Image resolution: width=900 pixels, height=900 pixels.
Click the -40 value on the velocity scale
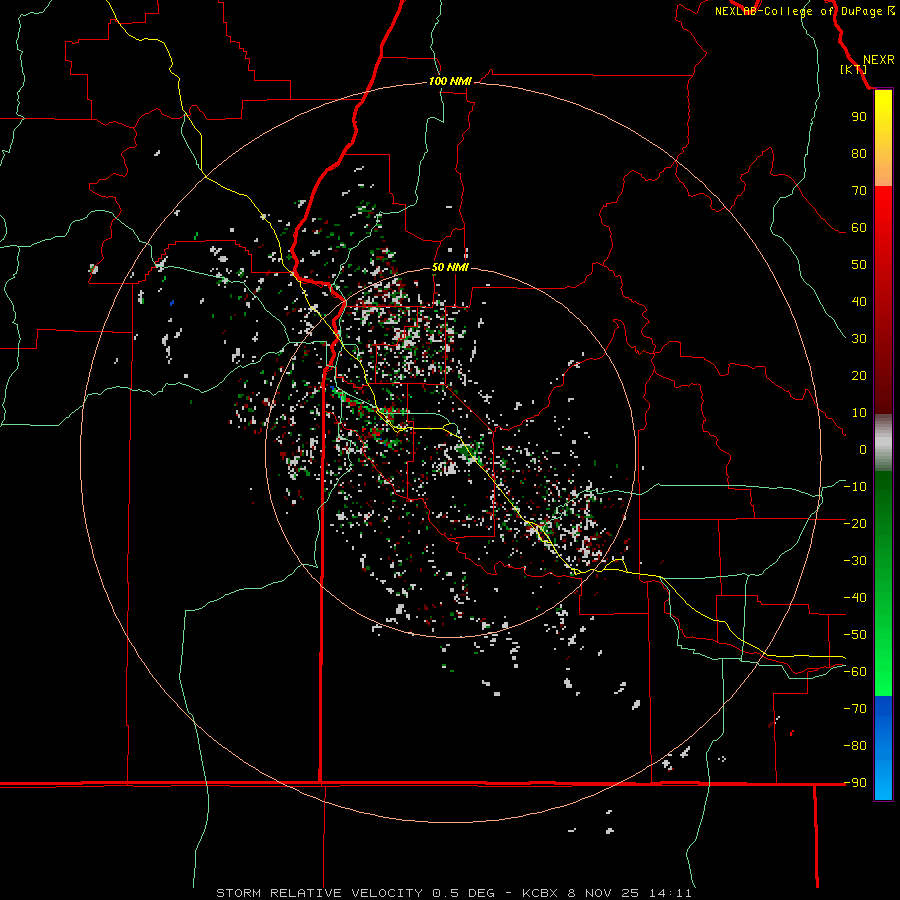pyautogui.click(x=855, y=598)
